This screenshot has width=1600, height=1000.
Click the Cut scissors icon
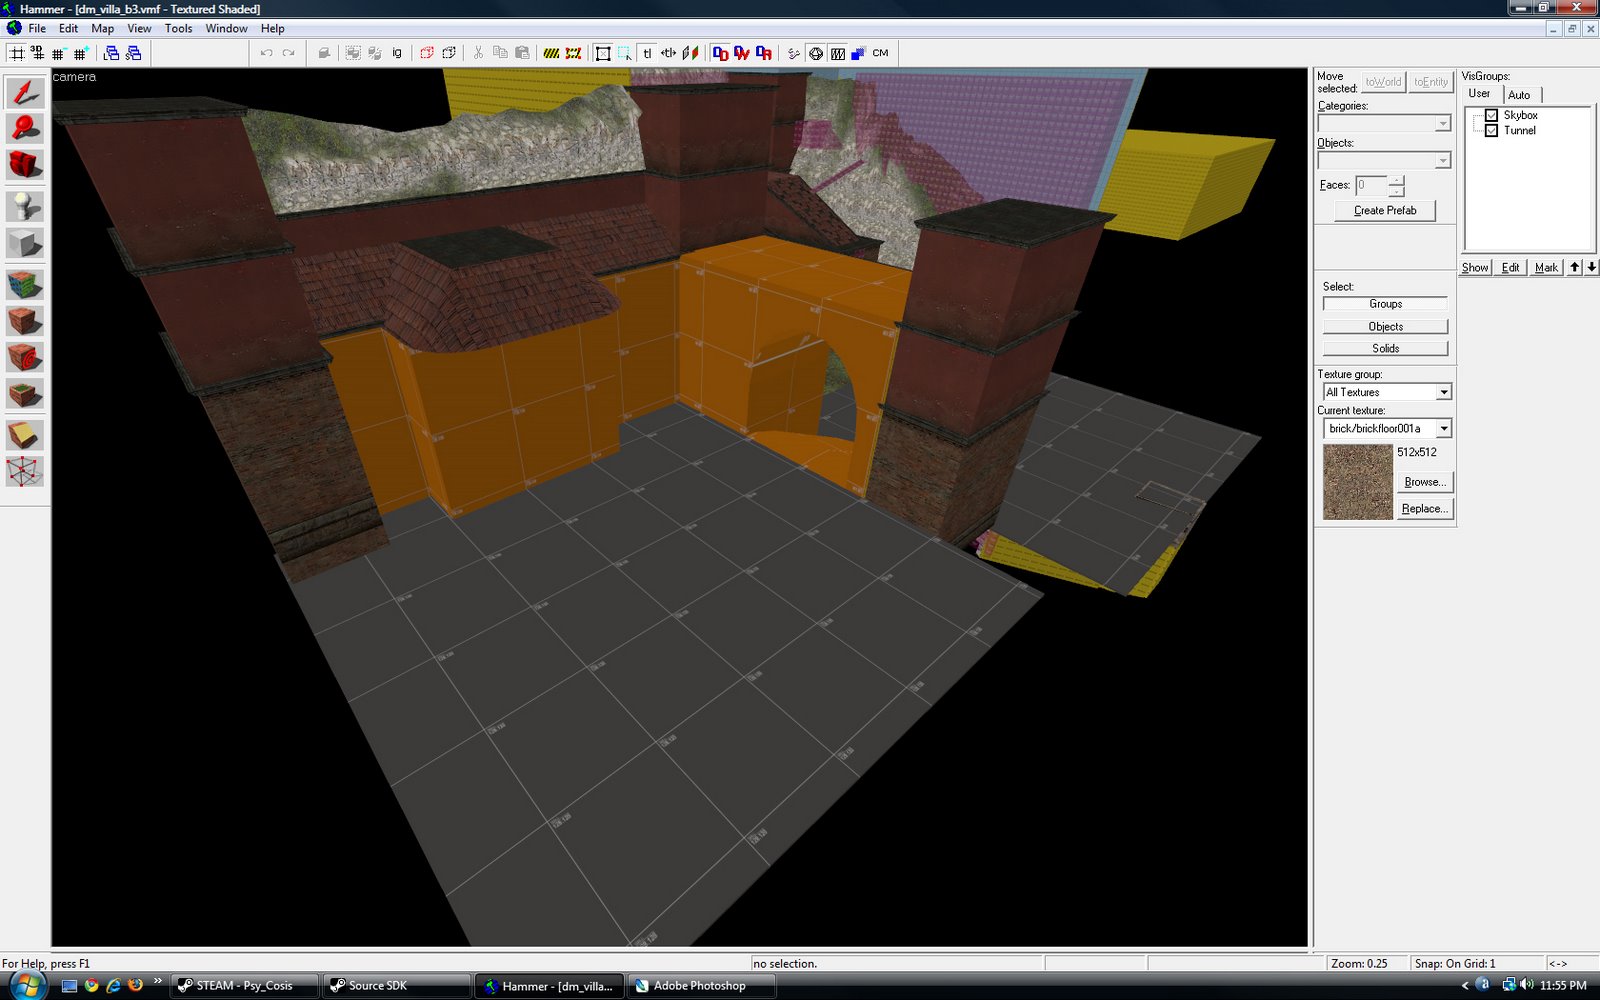[x=478, y=53]
